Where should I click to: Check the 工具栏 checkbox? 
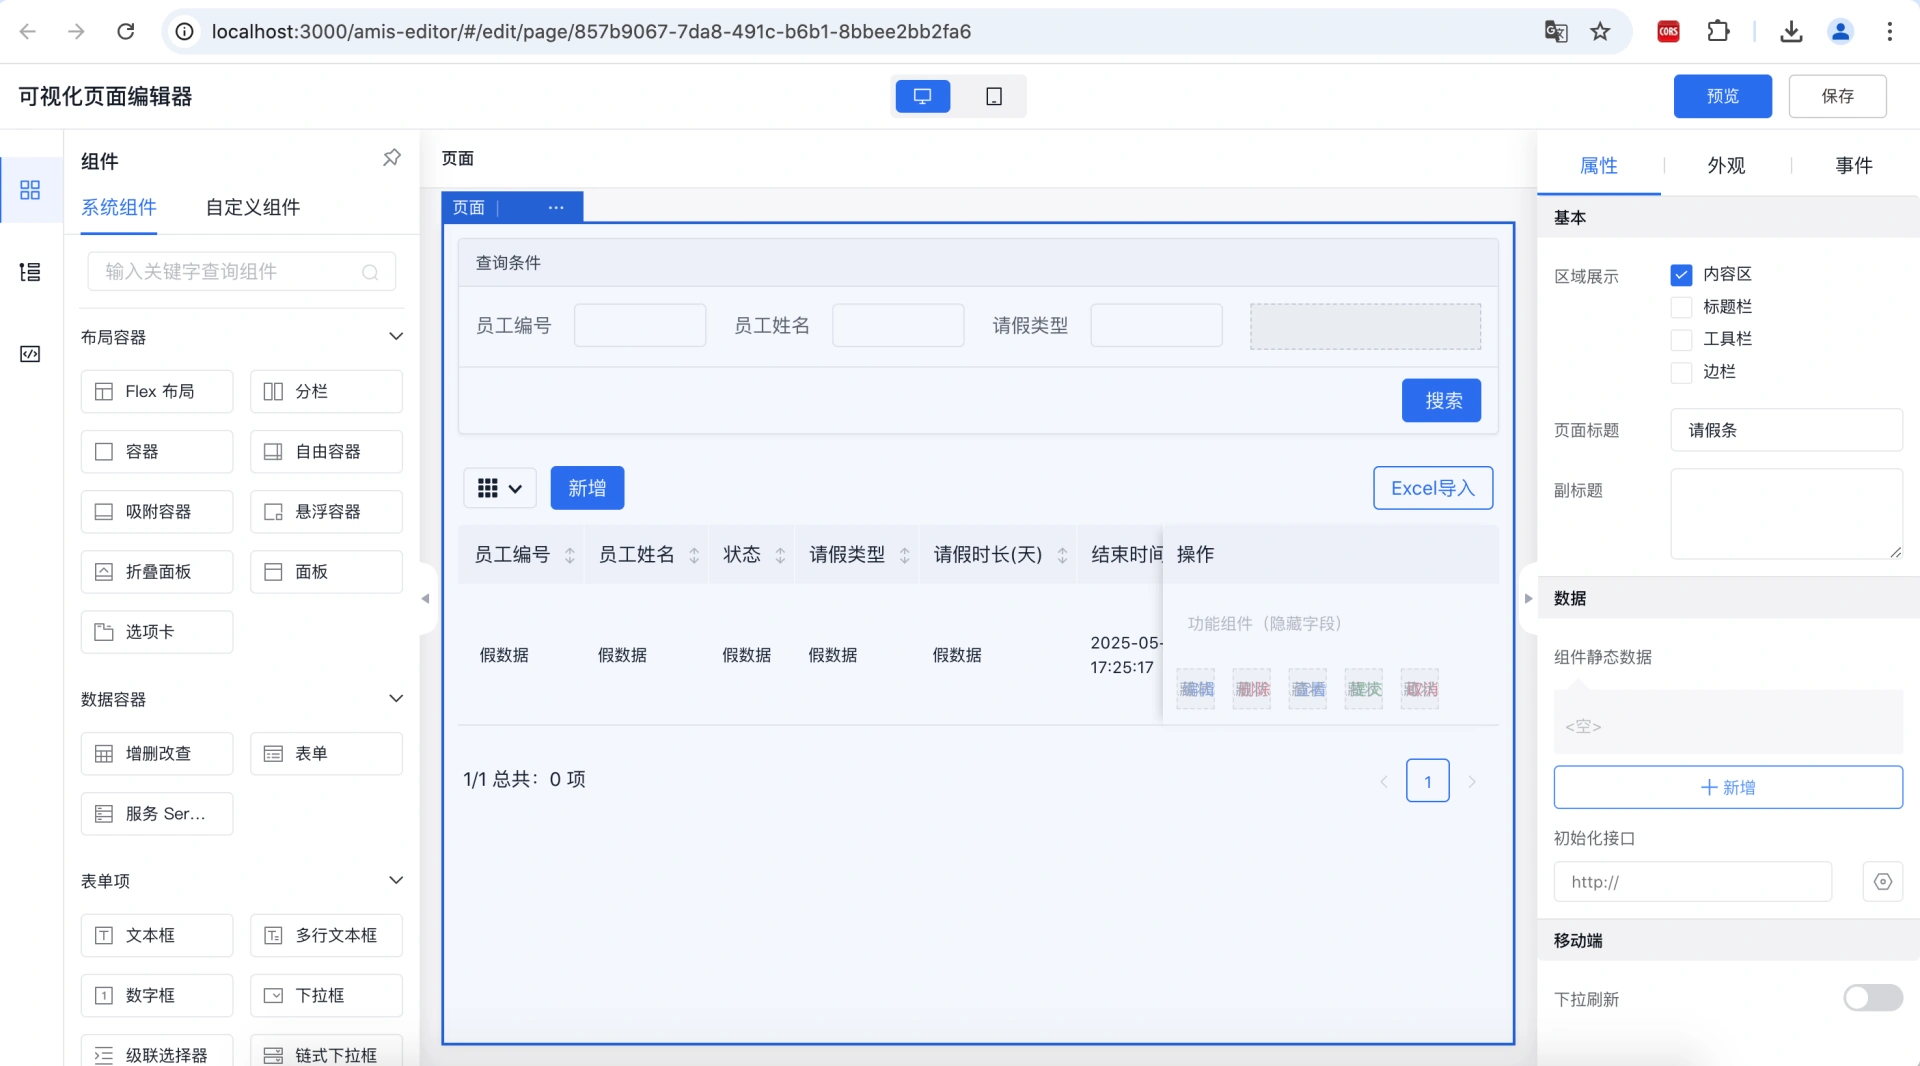tap(1681, 339)
